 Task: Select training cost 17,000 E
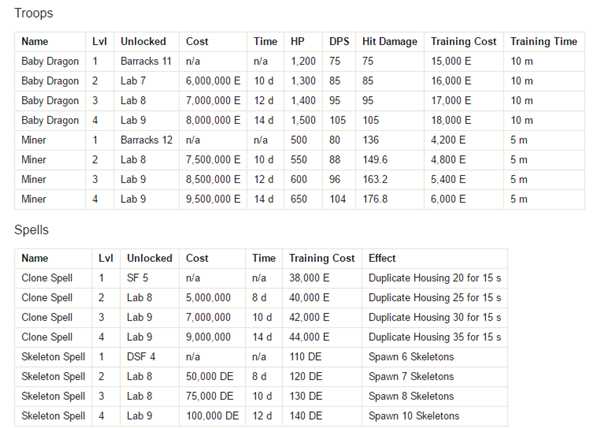click(451, 101)
